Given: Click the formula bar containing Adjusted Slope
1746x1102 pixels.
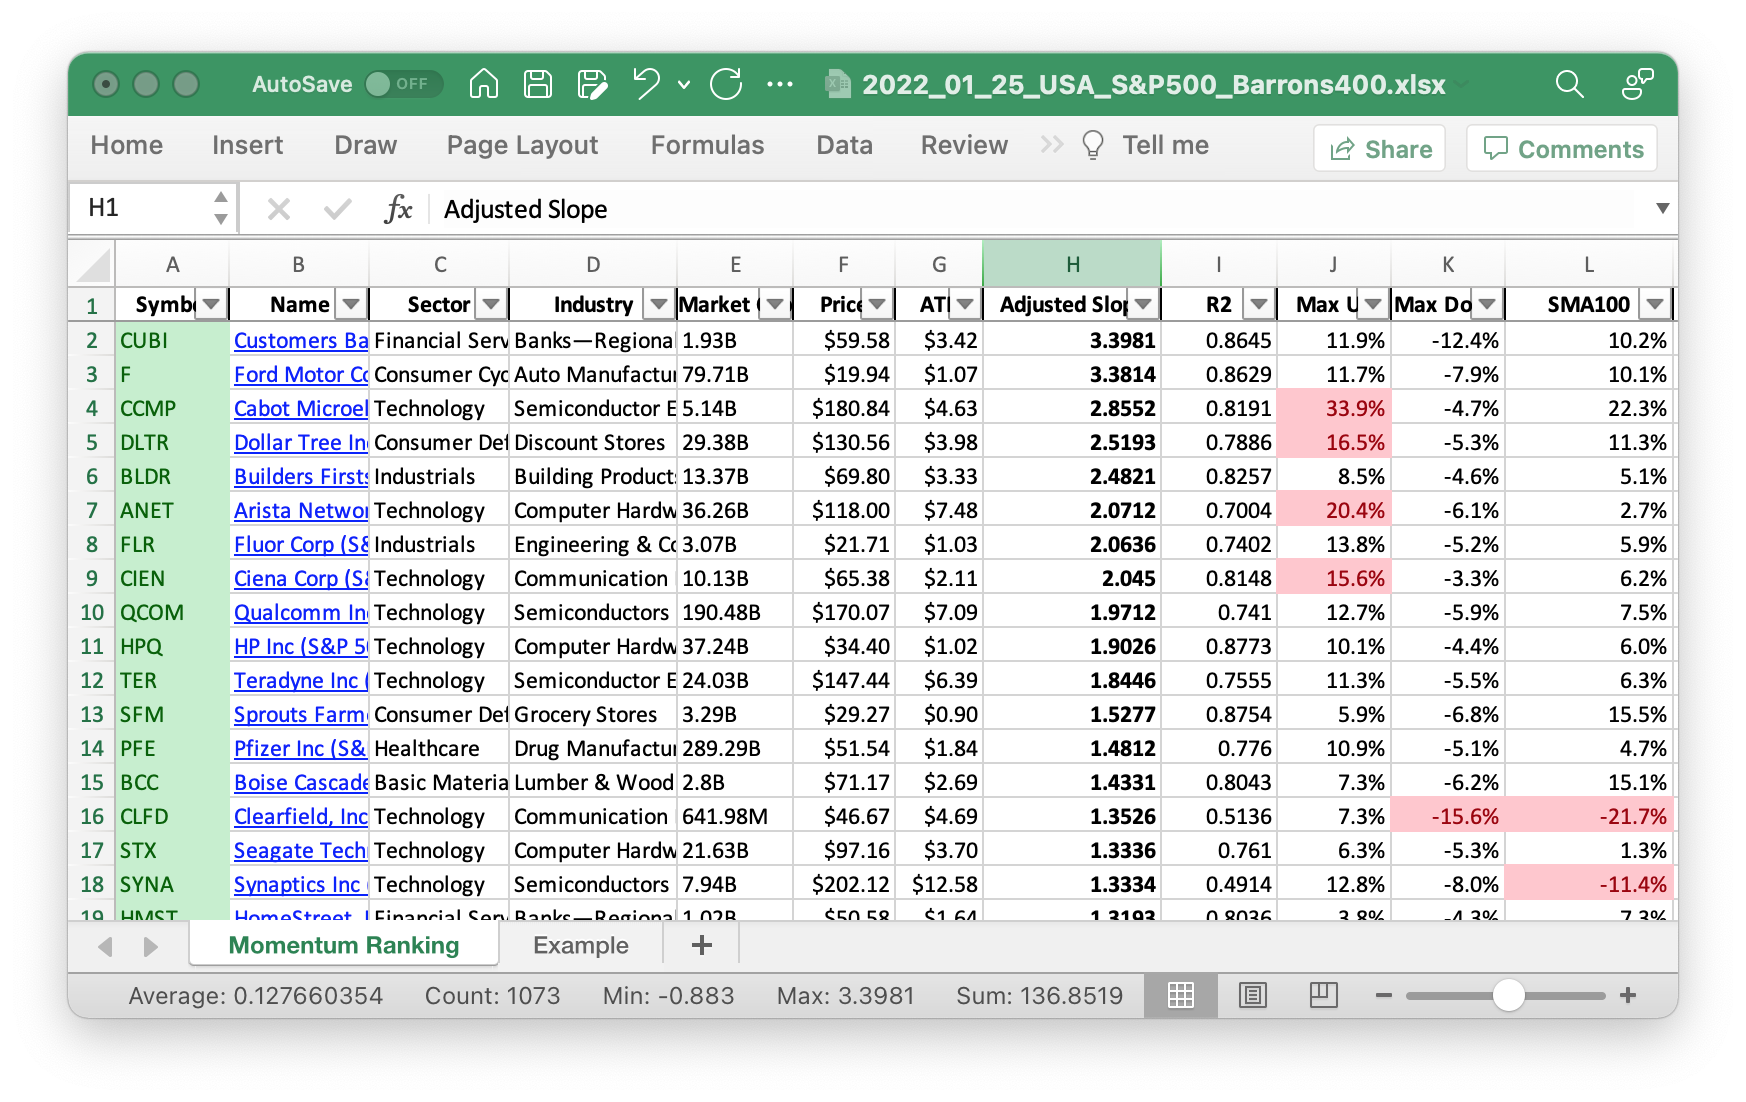Looking at the screenshot, I should 1040,209.
